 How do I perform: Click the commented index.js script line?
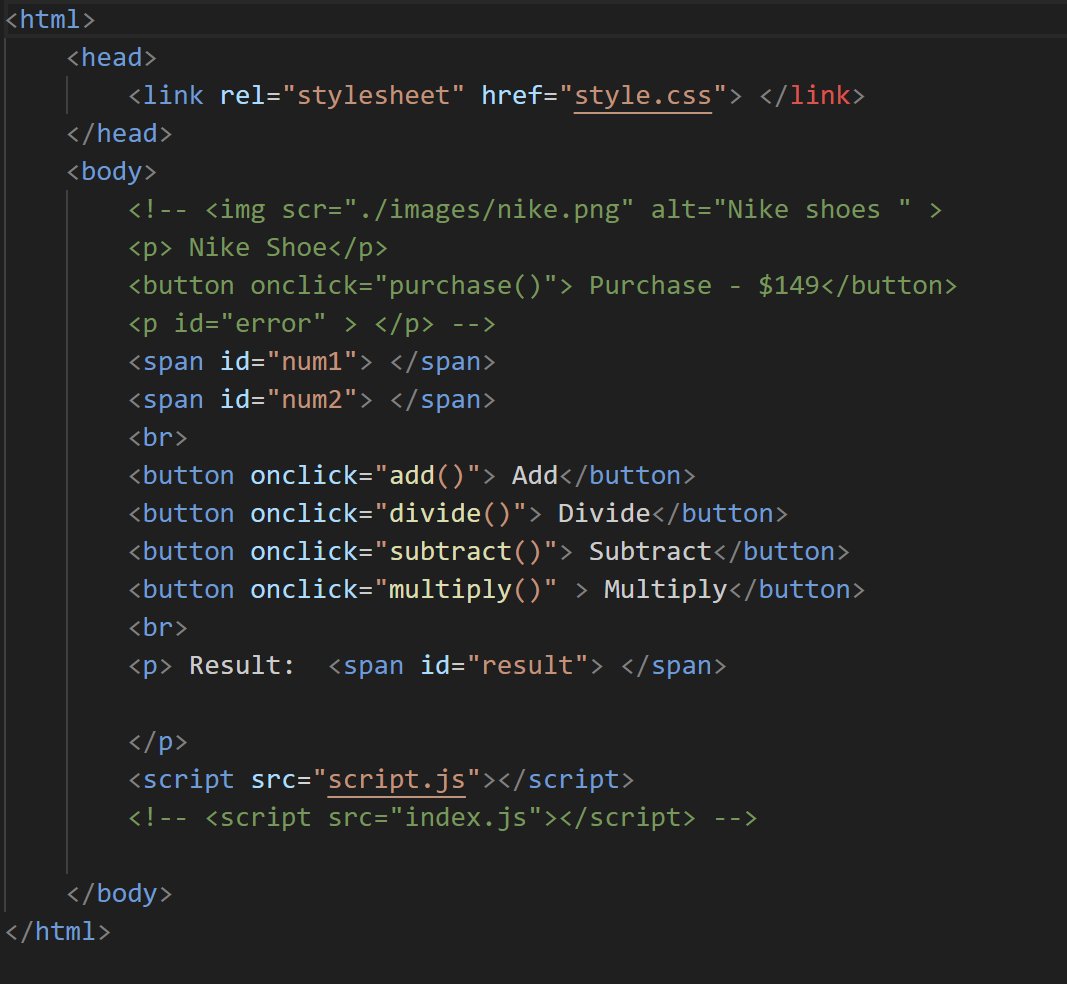pyautogui.click(x=443, y=818)
